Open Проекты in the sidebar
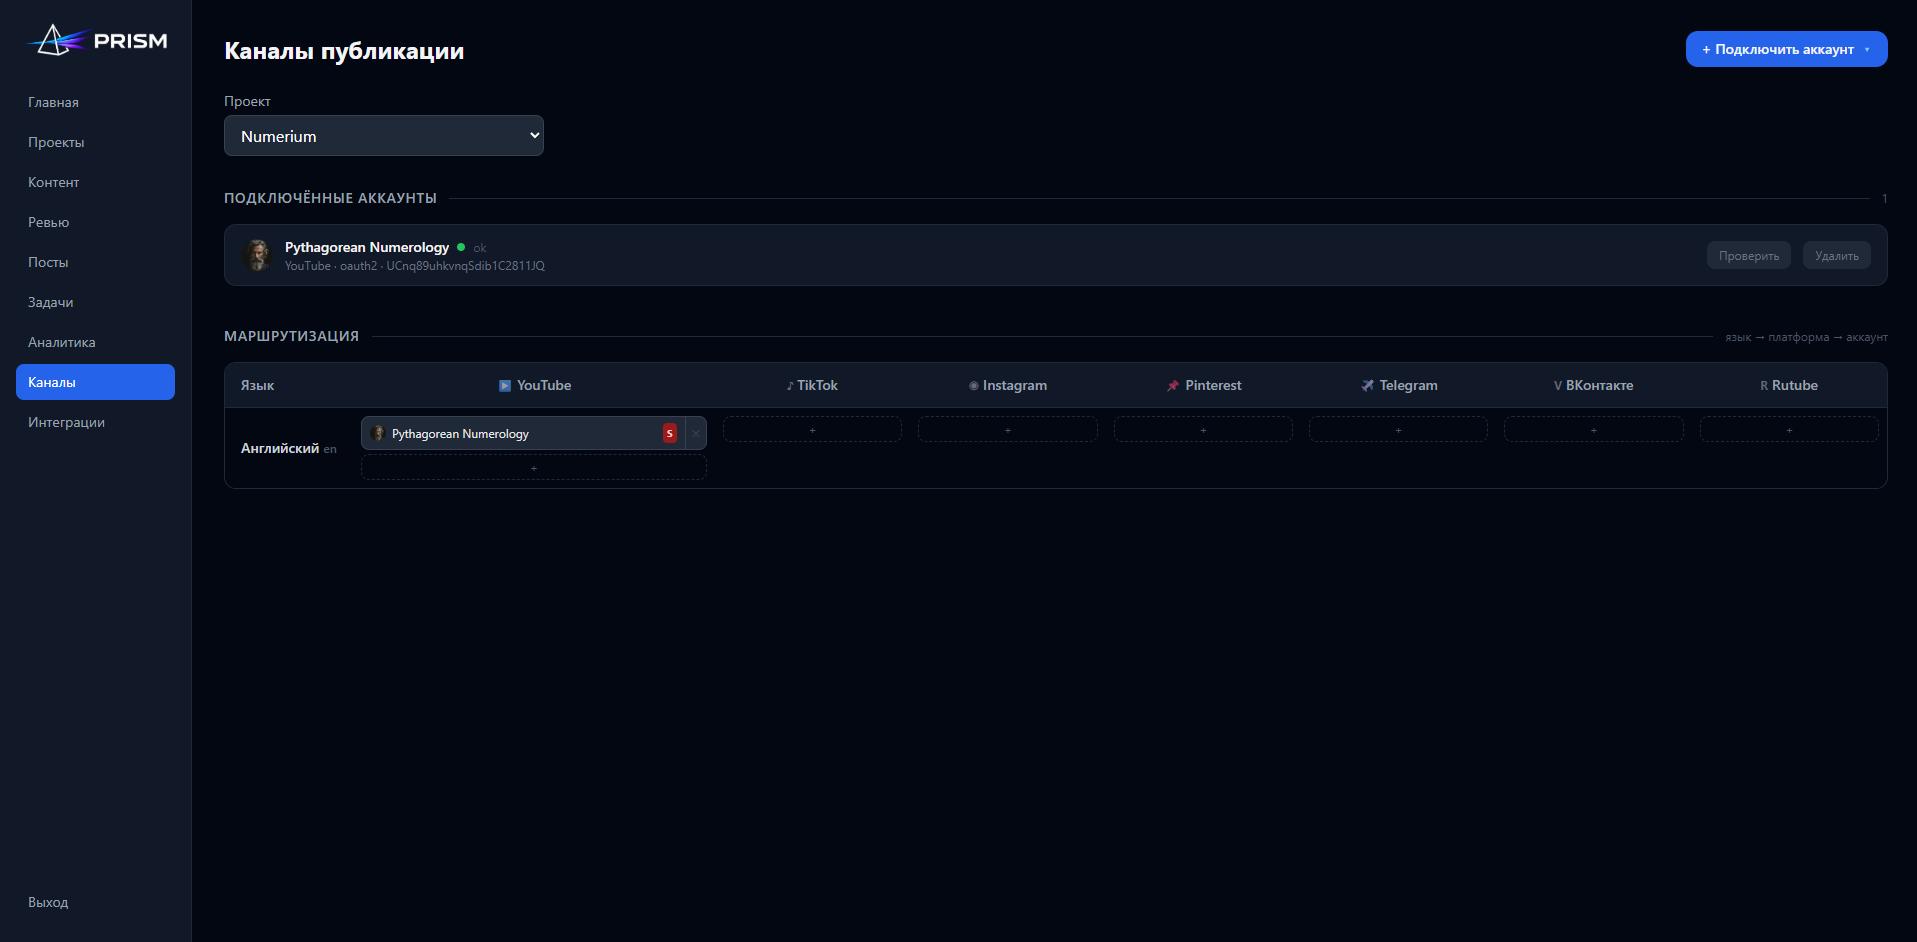The image size is (1917, 942). (x=95, y=142)
